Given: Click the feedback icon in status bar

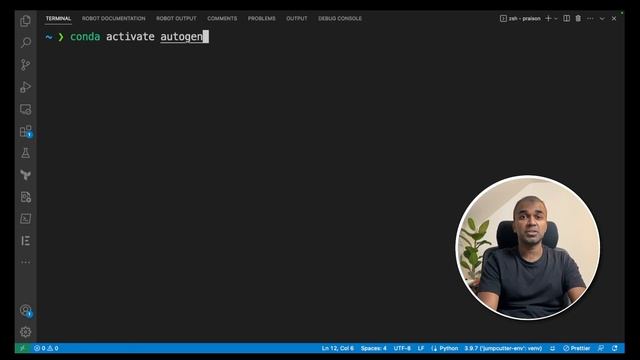Looking at the screenshot, I should coord(601,348).
